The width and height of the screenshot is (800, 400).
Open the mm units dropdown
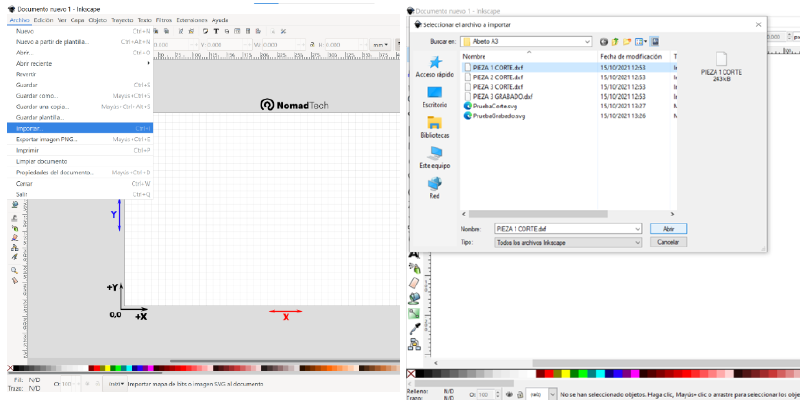coord(381,45)
